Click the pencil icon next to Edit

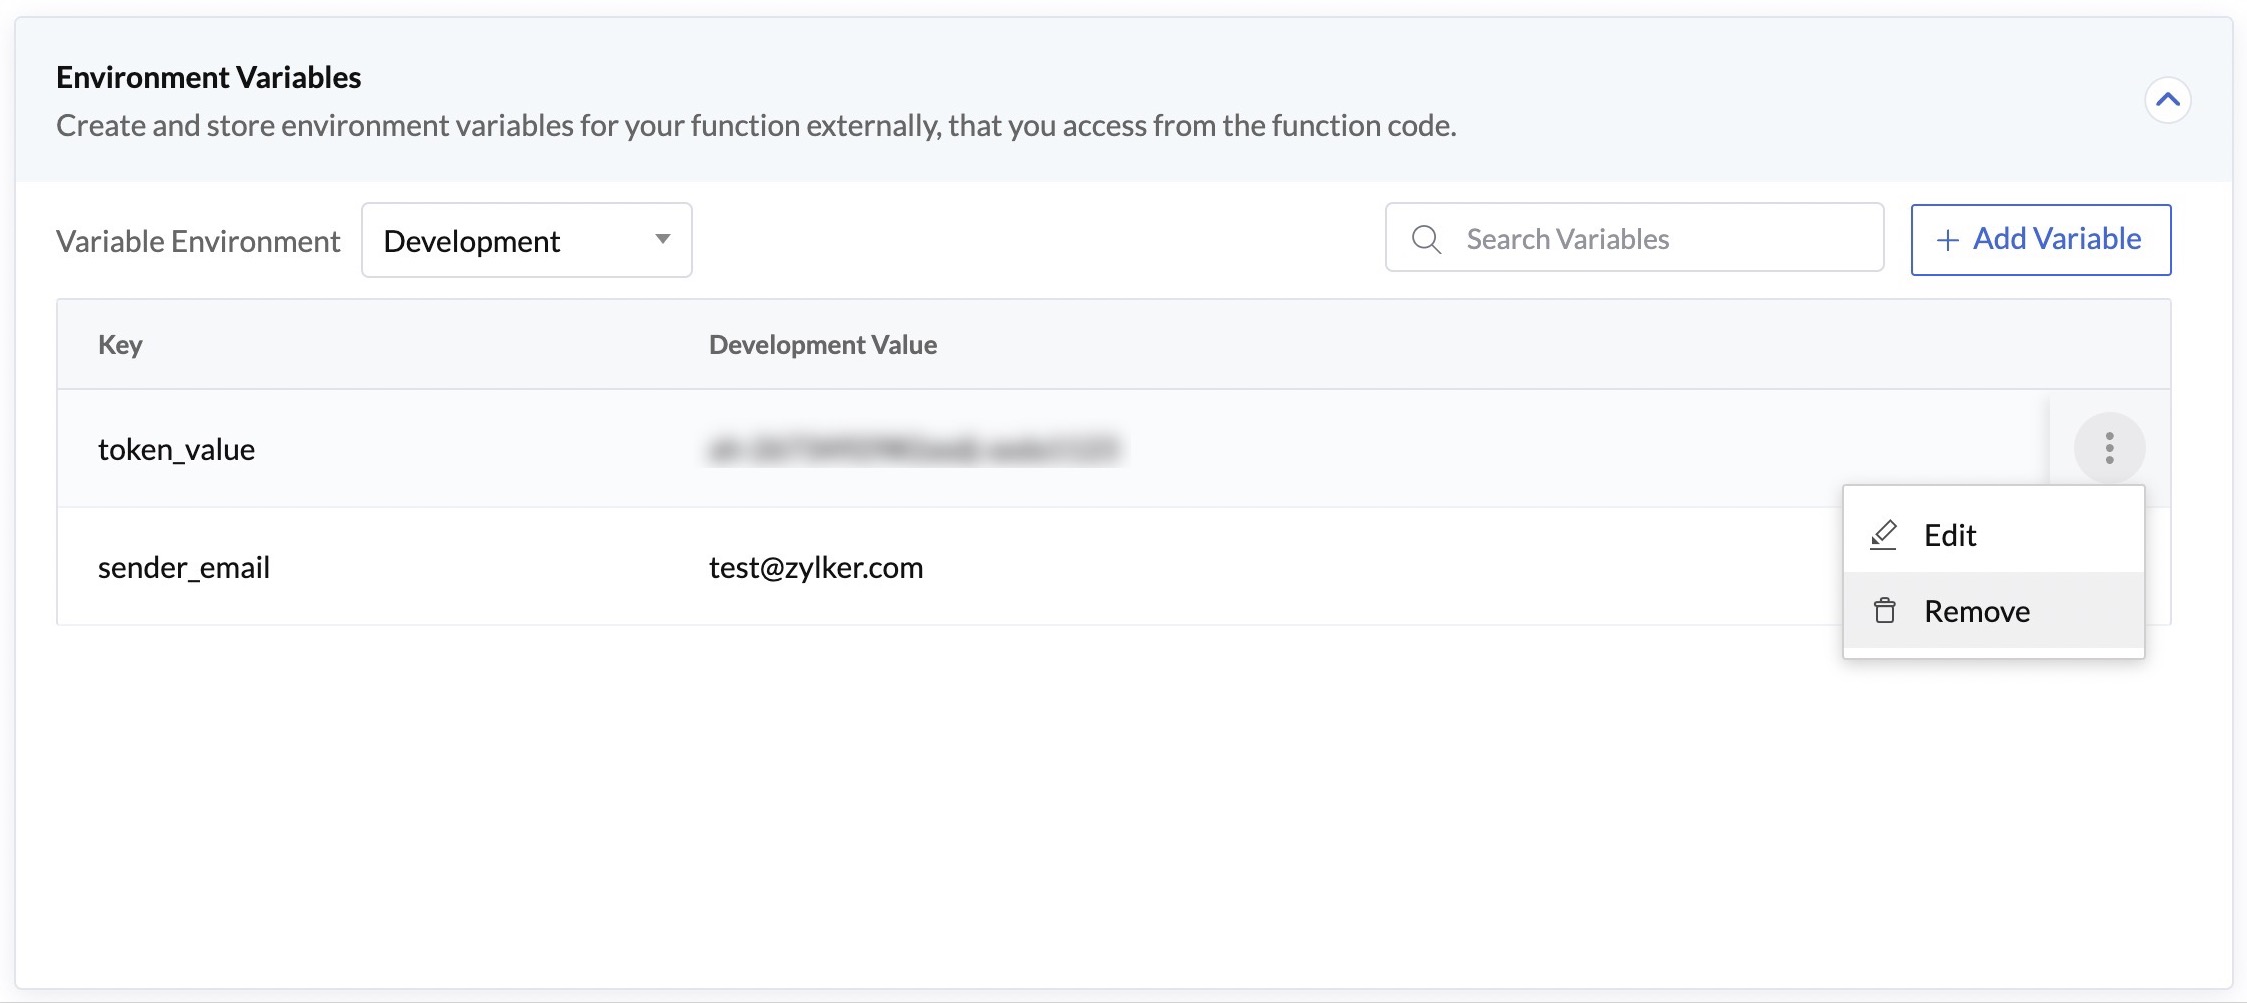pos(1885,535)
